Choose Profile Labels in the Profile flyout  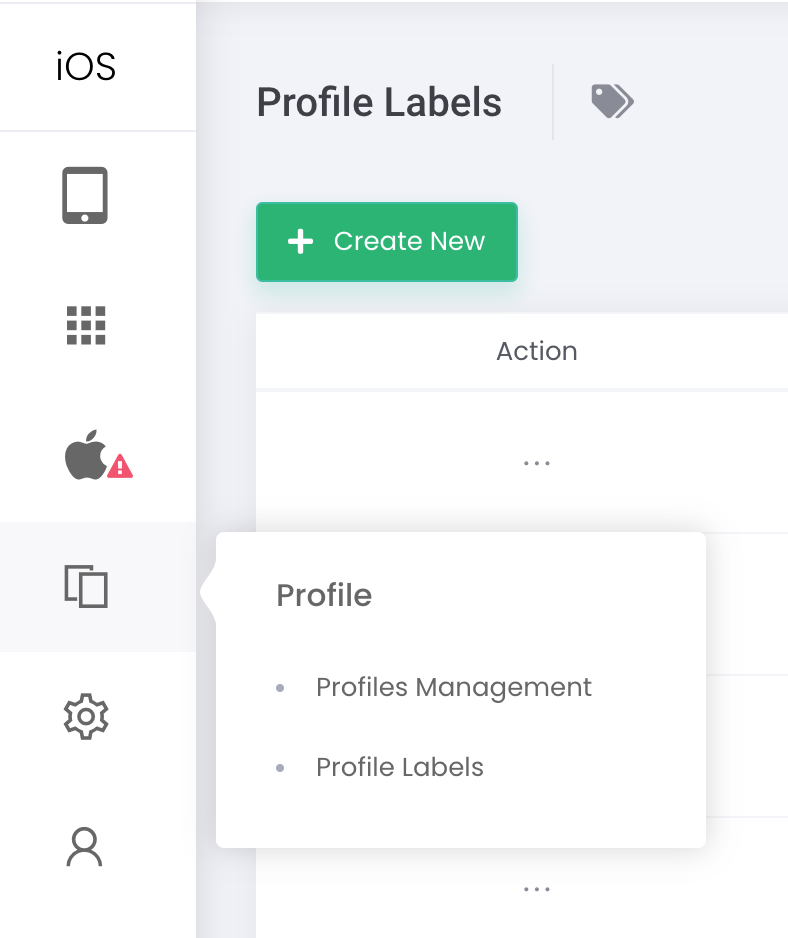click(400, 768)
